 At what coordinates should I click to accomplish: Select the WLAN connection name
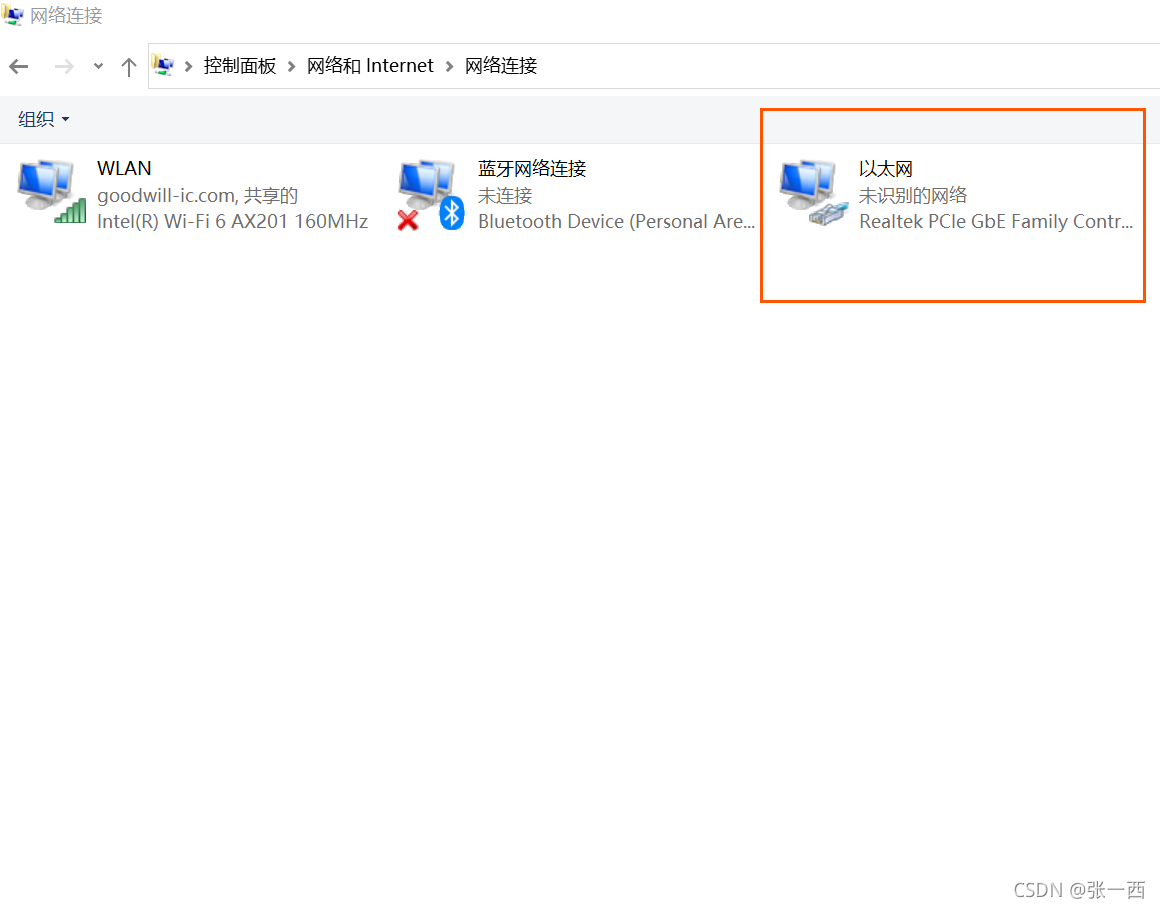point(124,169)
